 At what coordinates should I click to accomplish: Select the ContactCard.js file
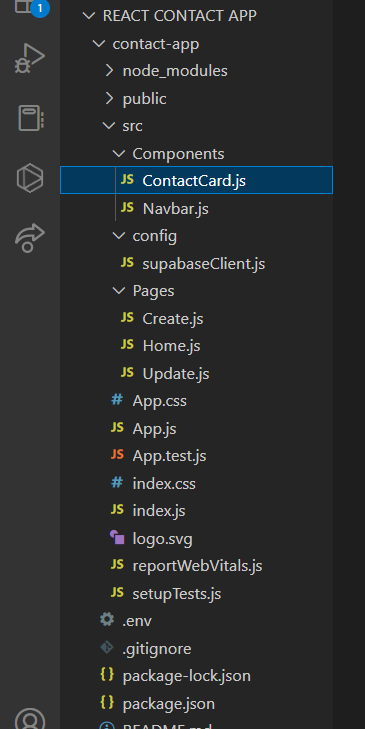point(196,180)
